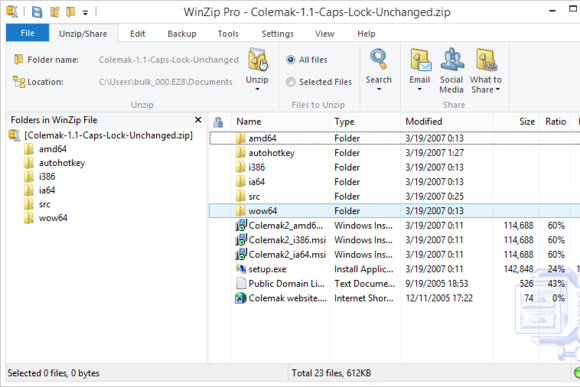The height and width of the screenshot is (387, 580).
Task: Select i386 in the folder tree
Action: [47, 177]
